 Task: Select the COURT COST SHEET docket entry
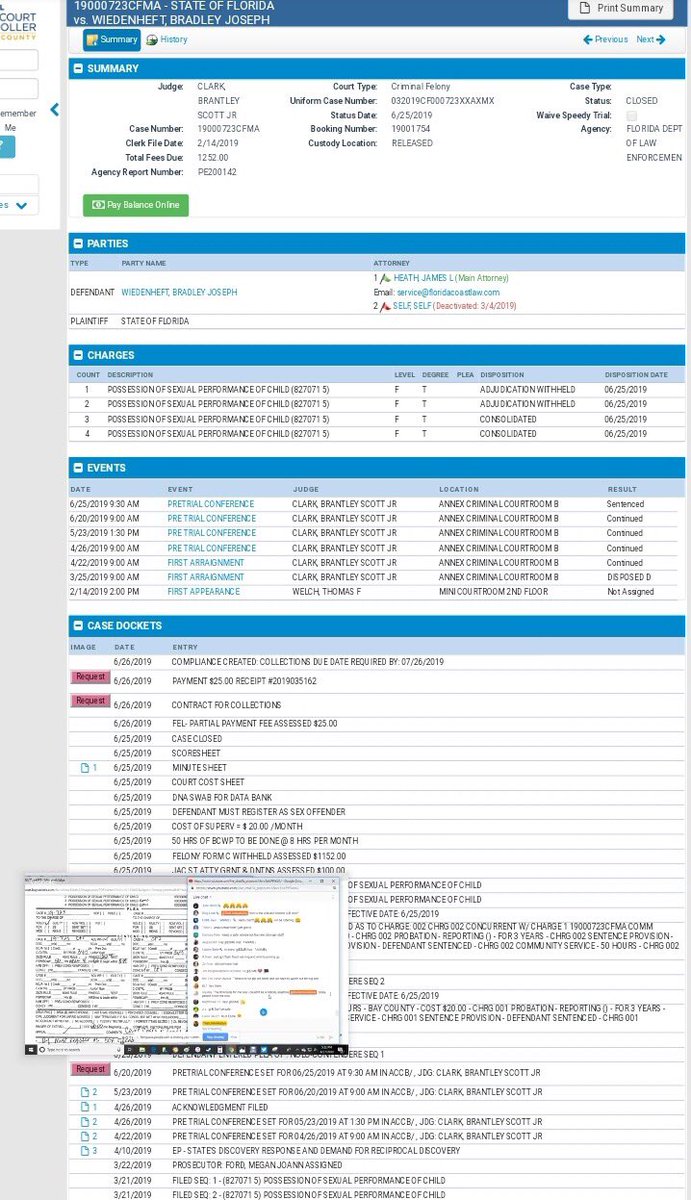click(208, 782)
